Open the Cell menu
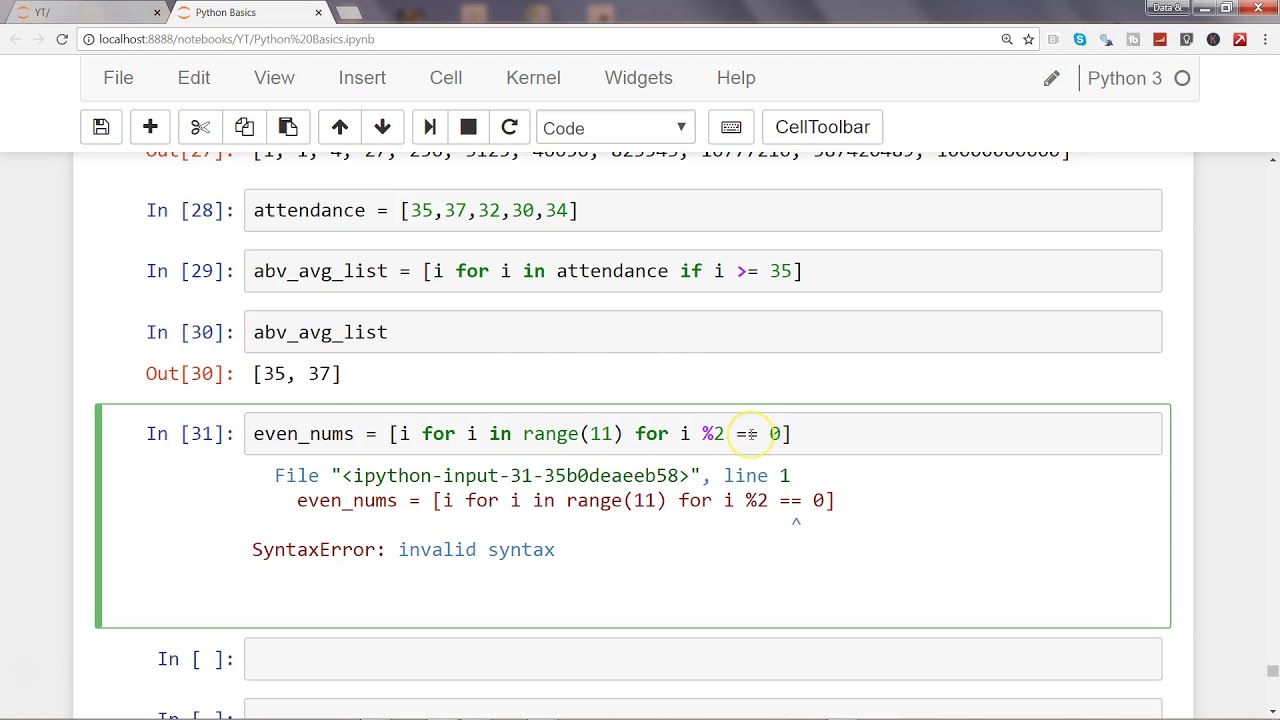The height and width of the screenshot is (720, 1280). [x=446, y=78]
